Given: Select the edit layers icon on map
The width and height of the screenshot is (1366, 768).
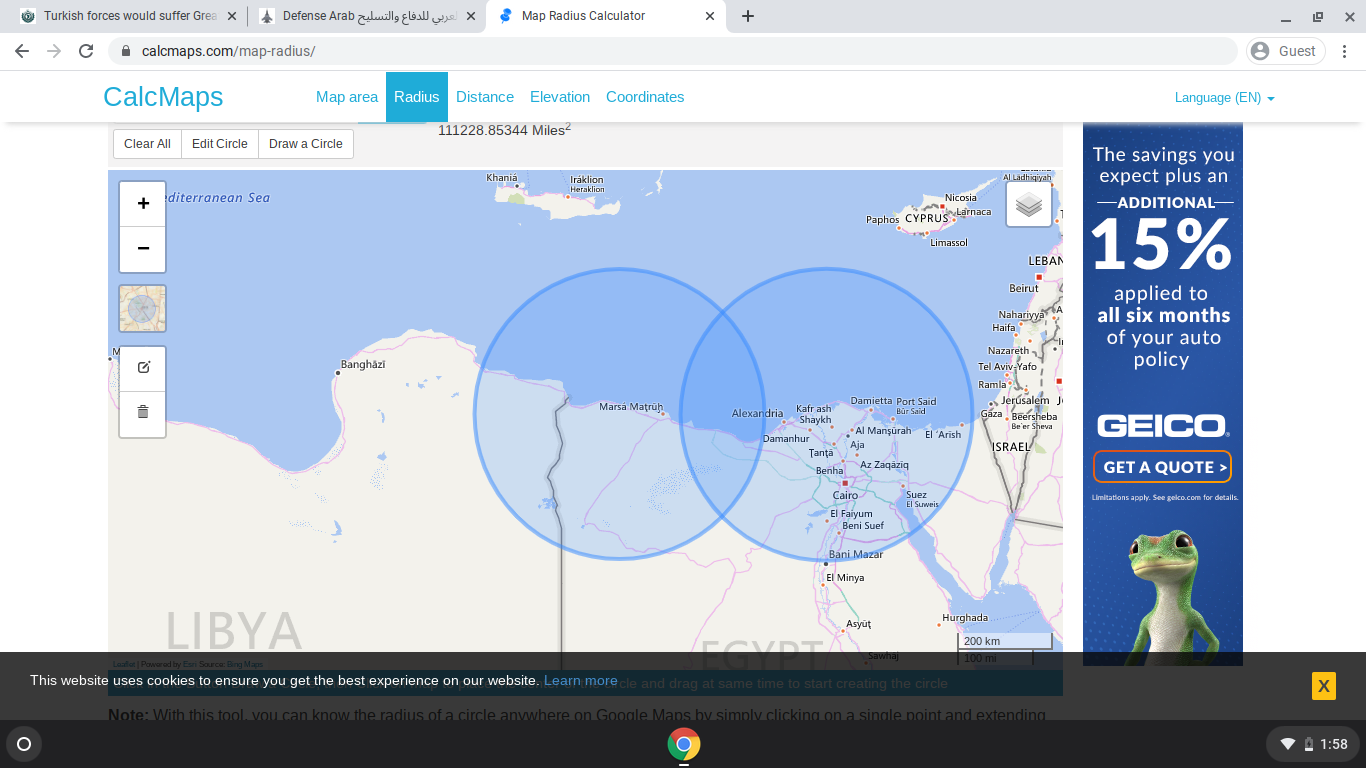Looking at the screenshot, I should (x=143, y=367).
